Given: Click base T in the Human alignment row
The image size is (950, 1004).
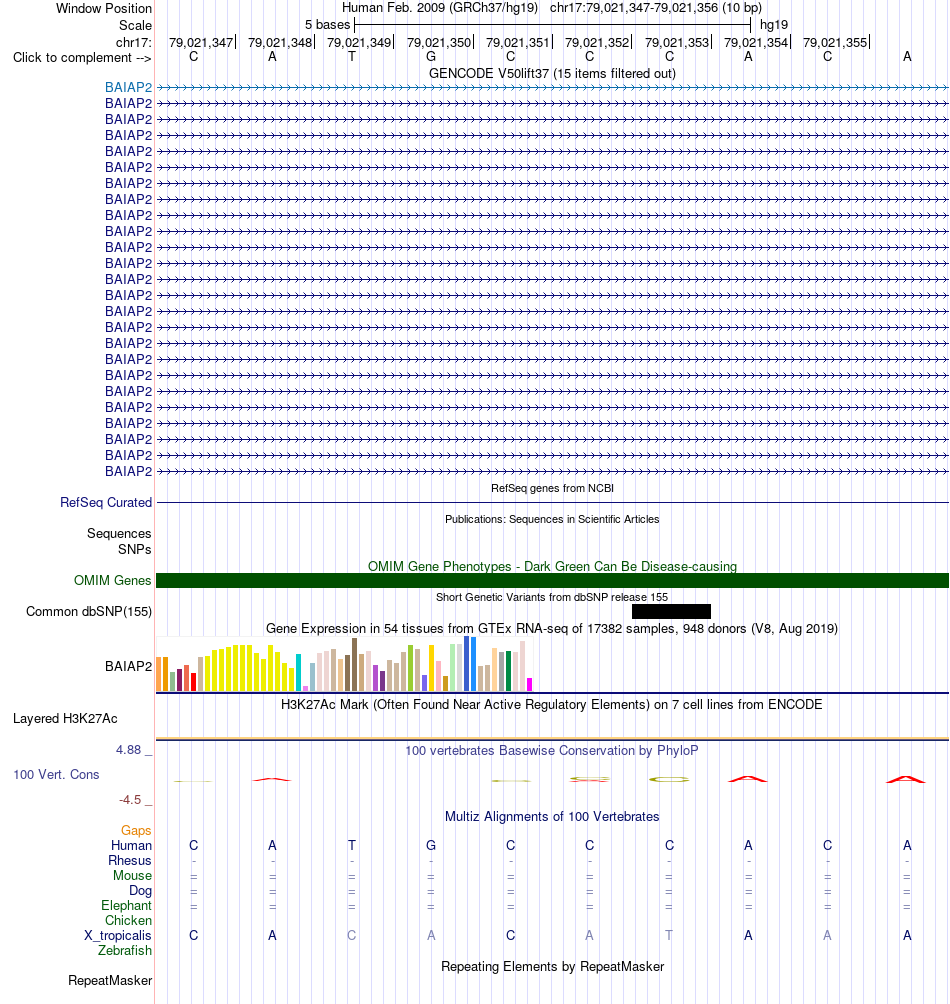Looking at the screenshot, I should [x=352, y=845].
